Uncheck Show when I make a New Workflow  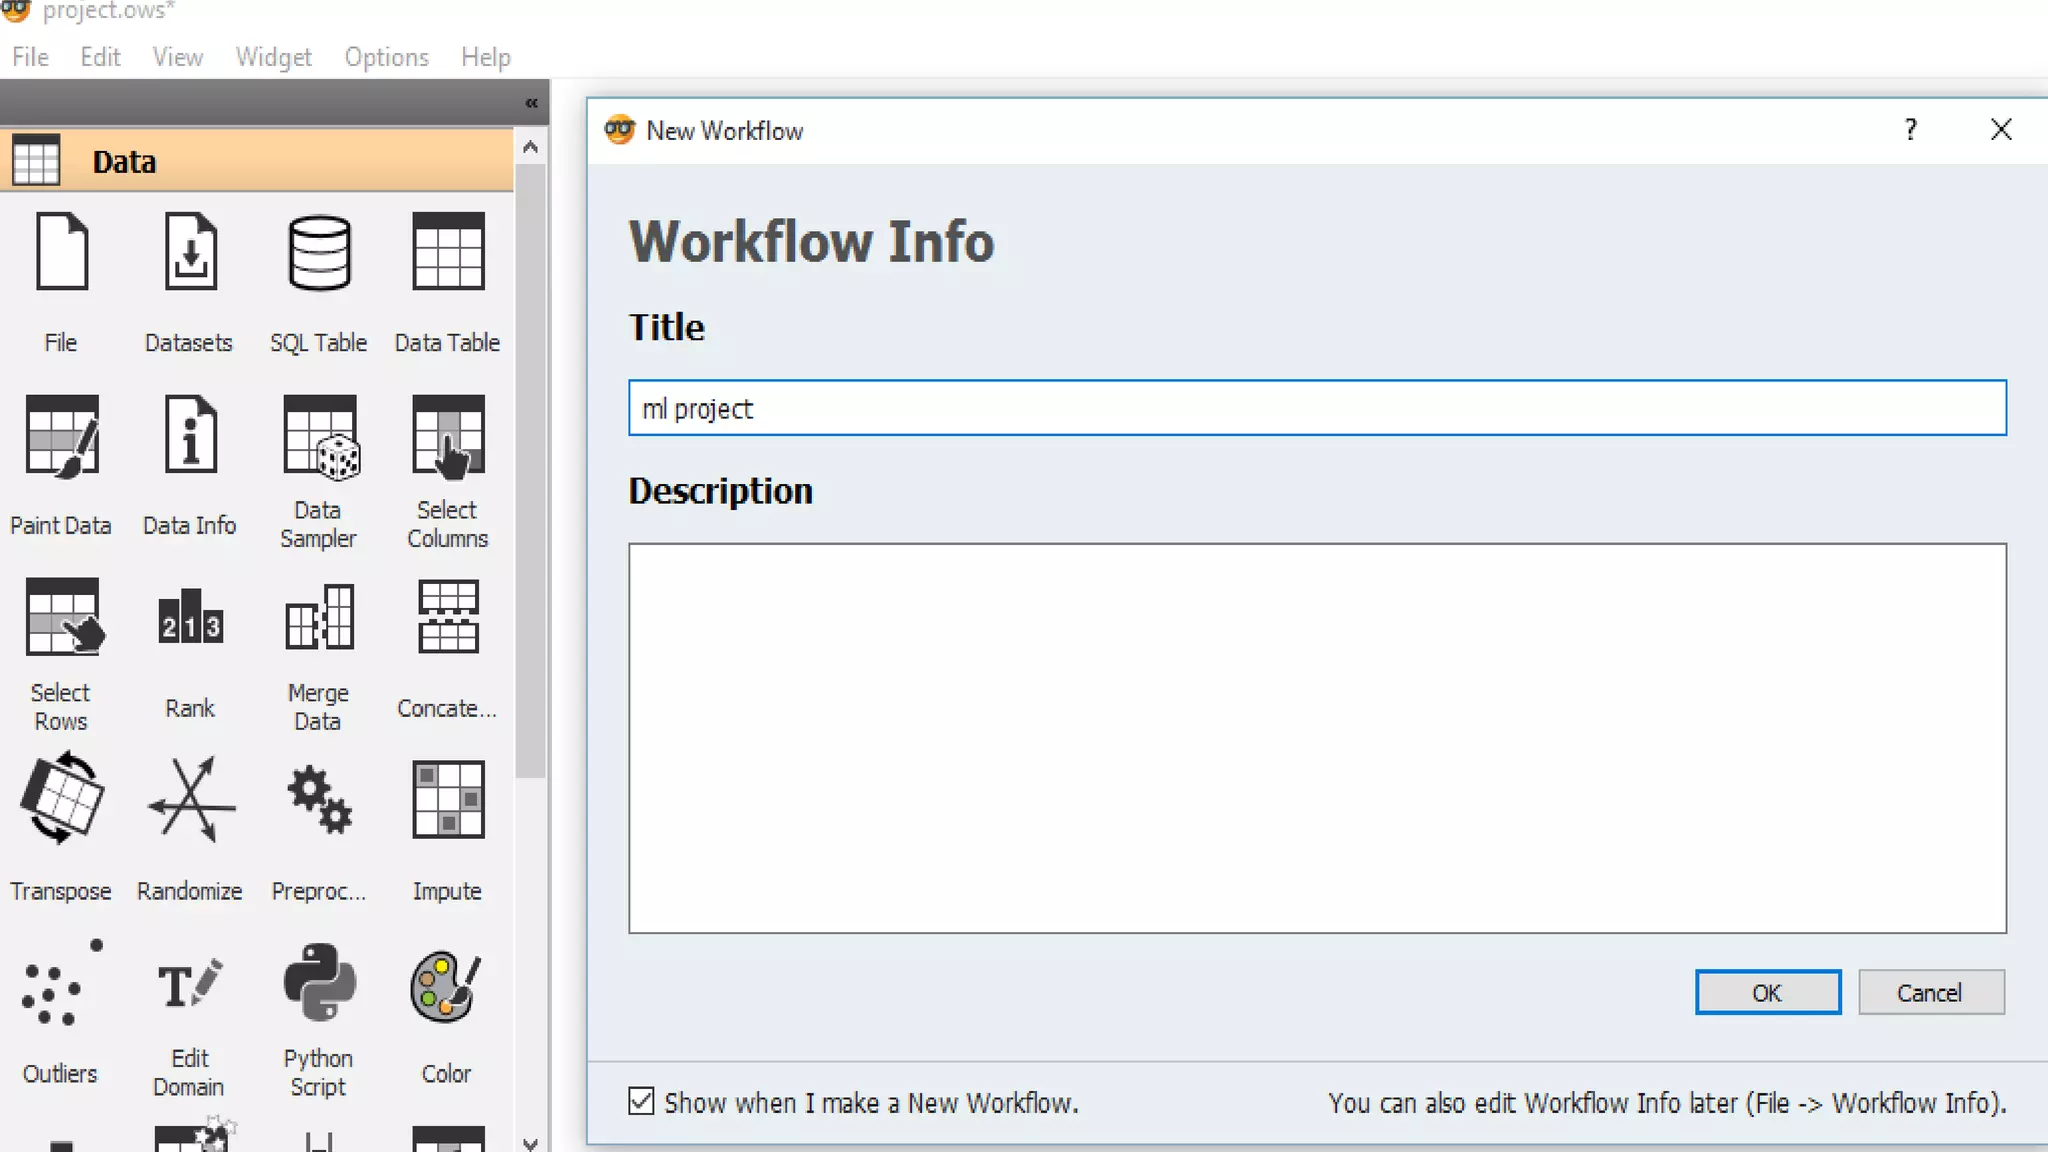pyautogui.click(x=641, y=1102)
